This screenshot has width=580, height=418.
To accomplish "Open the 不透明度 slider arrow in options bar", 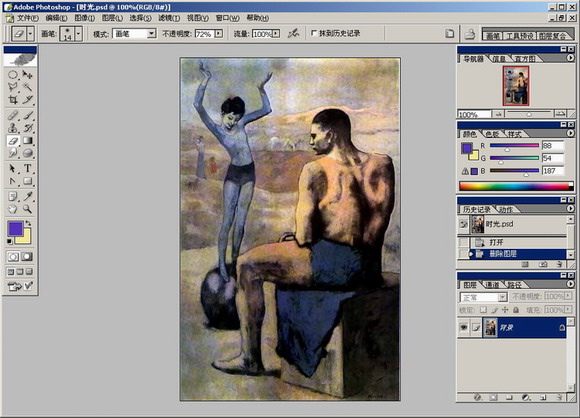I will 219,34.
